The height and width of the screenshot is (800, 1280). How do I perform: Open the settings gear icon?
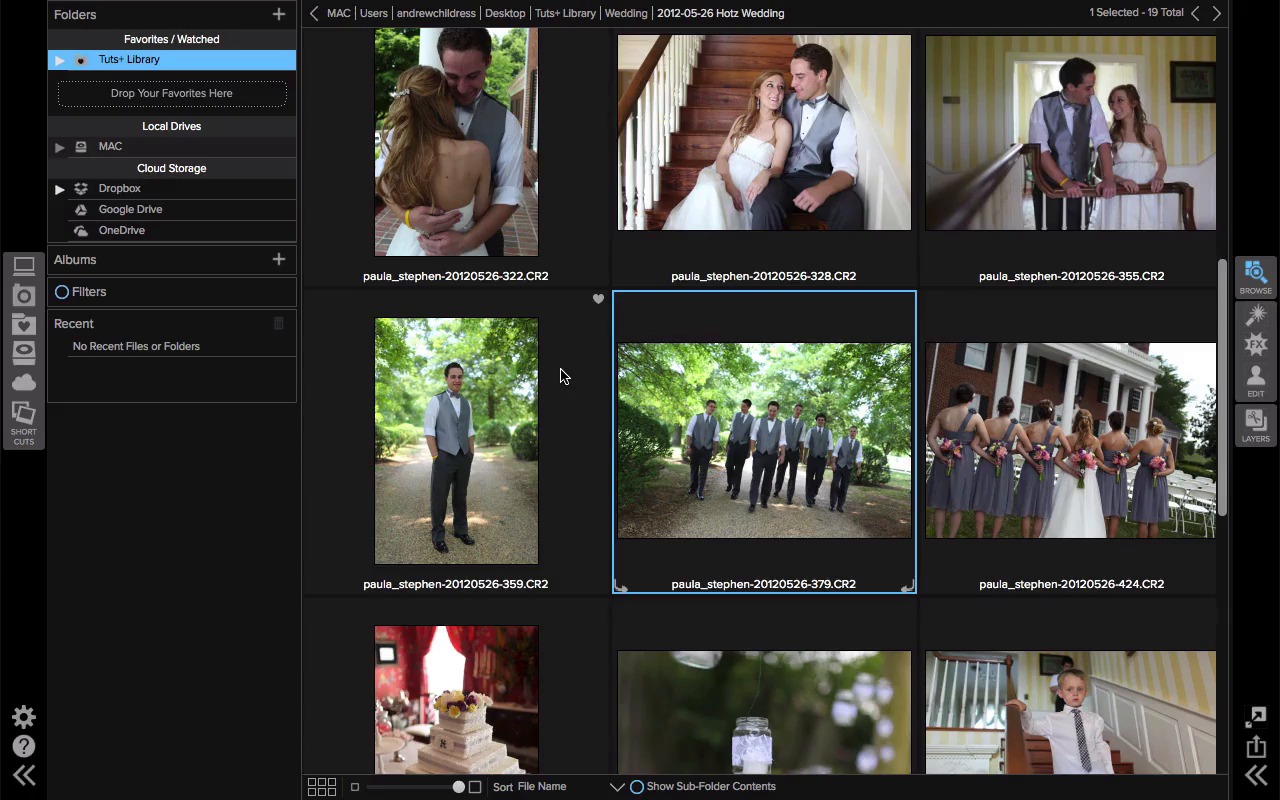coord(24,717)
